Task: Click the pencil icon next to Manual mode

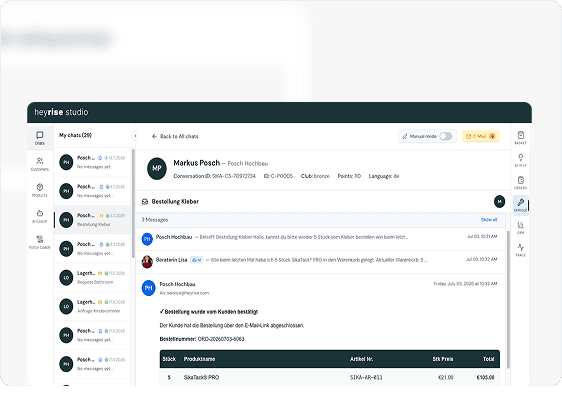Action: click(x=405, y=136)
